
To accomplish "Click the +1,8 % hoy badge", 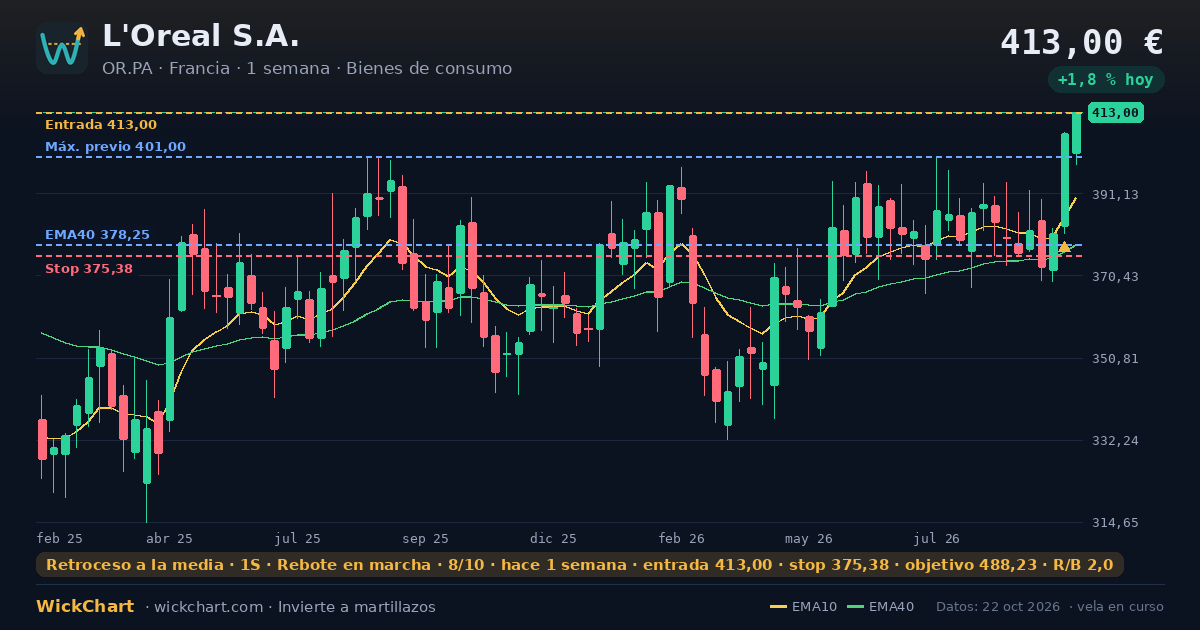I will [1105, 80].
